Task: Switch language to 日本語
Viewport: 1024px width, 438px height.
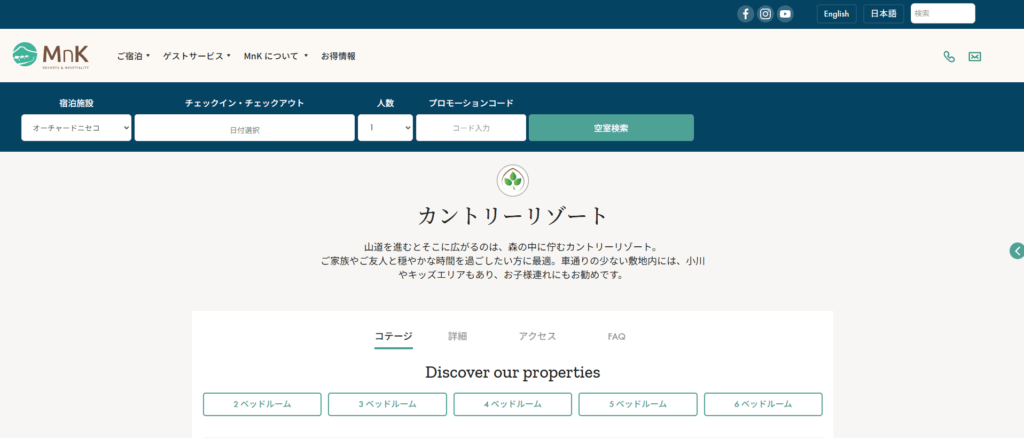Action: (x=884, y=14)
